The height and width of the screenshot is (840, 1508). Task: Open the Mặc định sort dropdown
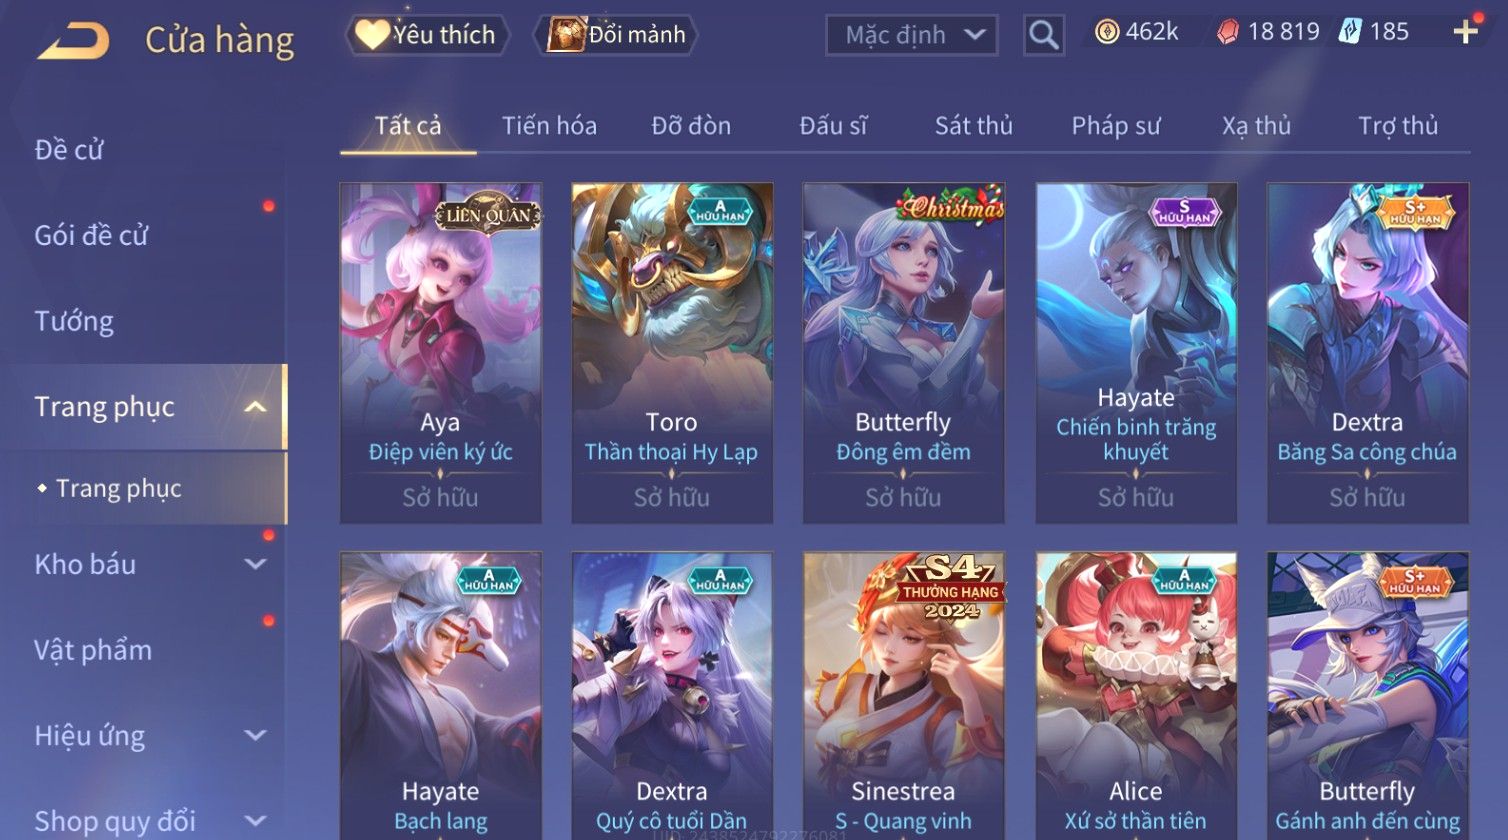[911, 35]
